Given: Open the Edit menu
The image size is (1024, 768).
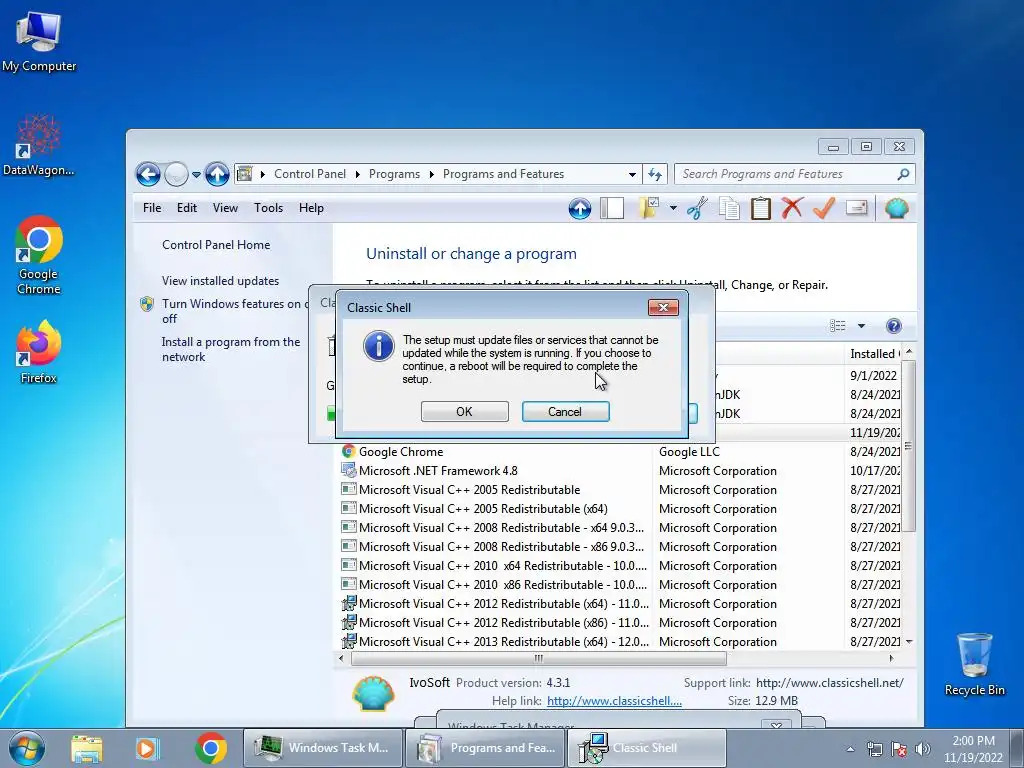Looking at the screenshot, I should coord(187,208).
